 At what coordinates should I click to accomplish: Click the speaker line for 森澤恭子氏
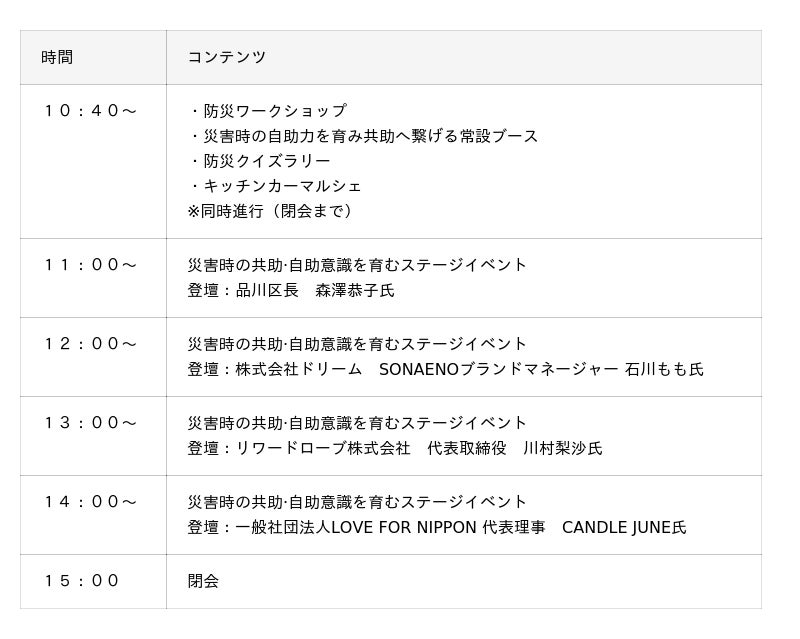tap(291, 290)
